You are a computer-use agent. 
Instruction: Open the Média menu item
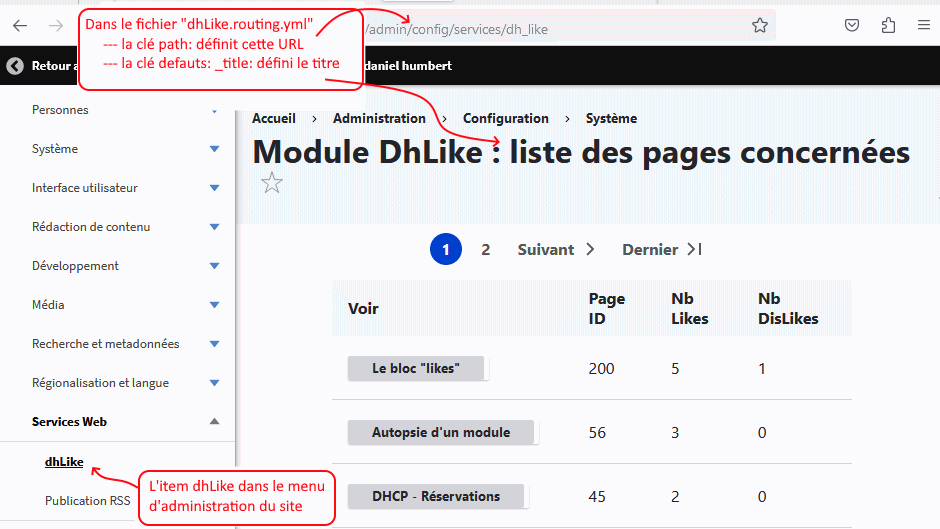[48, 305]
